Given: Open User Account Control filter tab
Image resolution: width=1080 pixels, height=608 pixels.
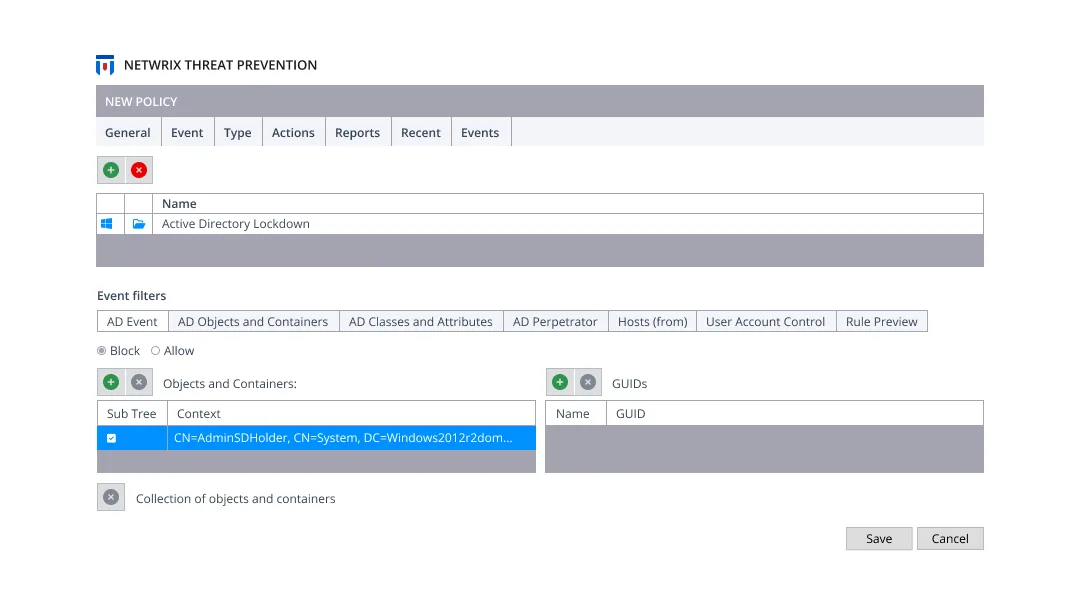Looking at the screenshot, I should [766, 322].
